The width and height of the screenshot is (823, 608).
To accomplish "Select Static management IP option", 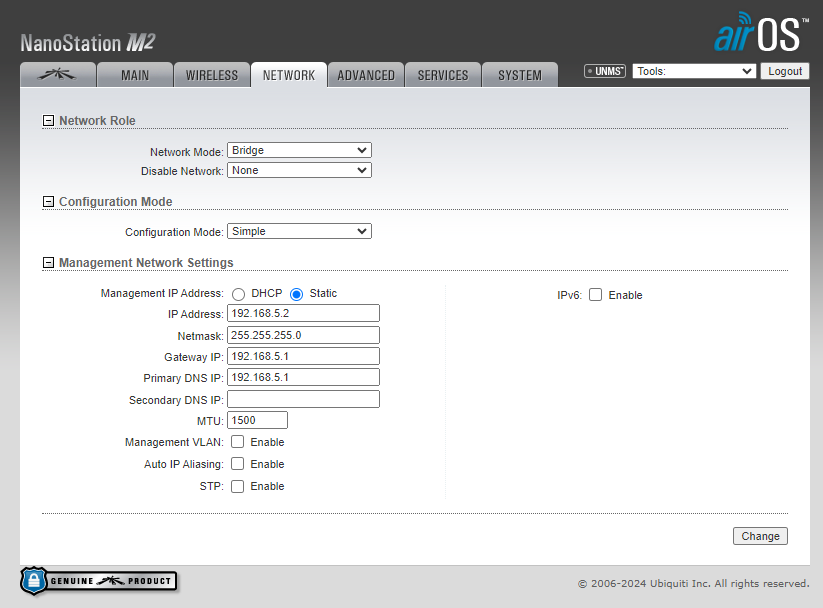I will [x=296, y=294].
